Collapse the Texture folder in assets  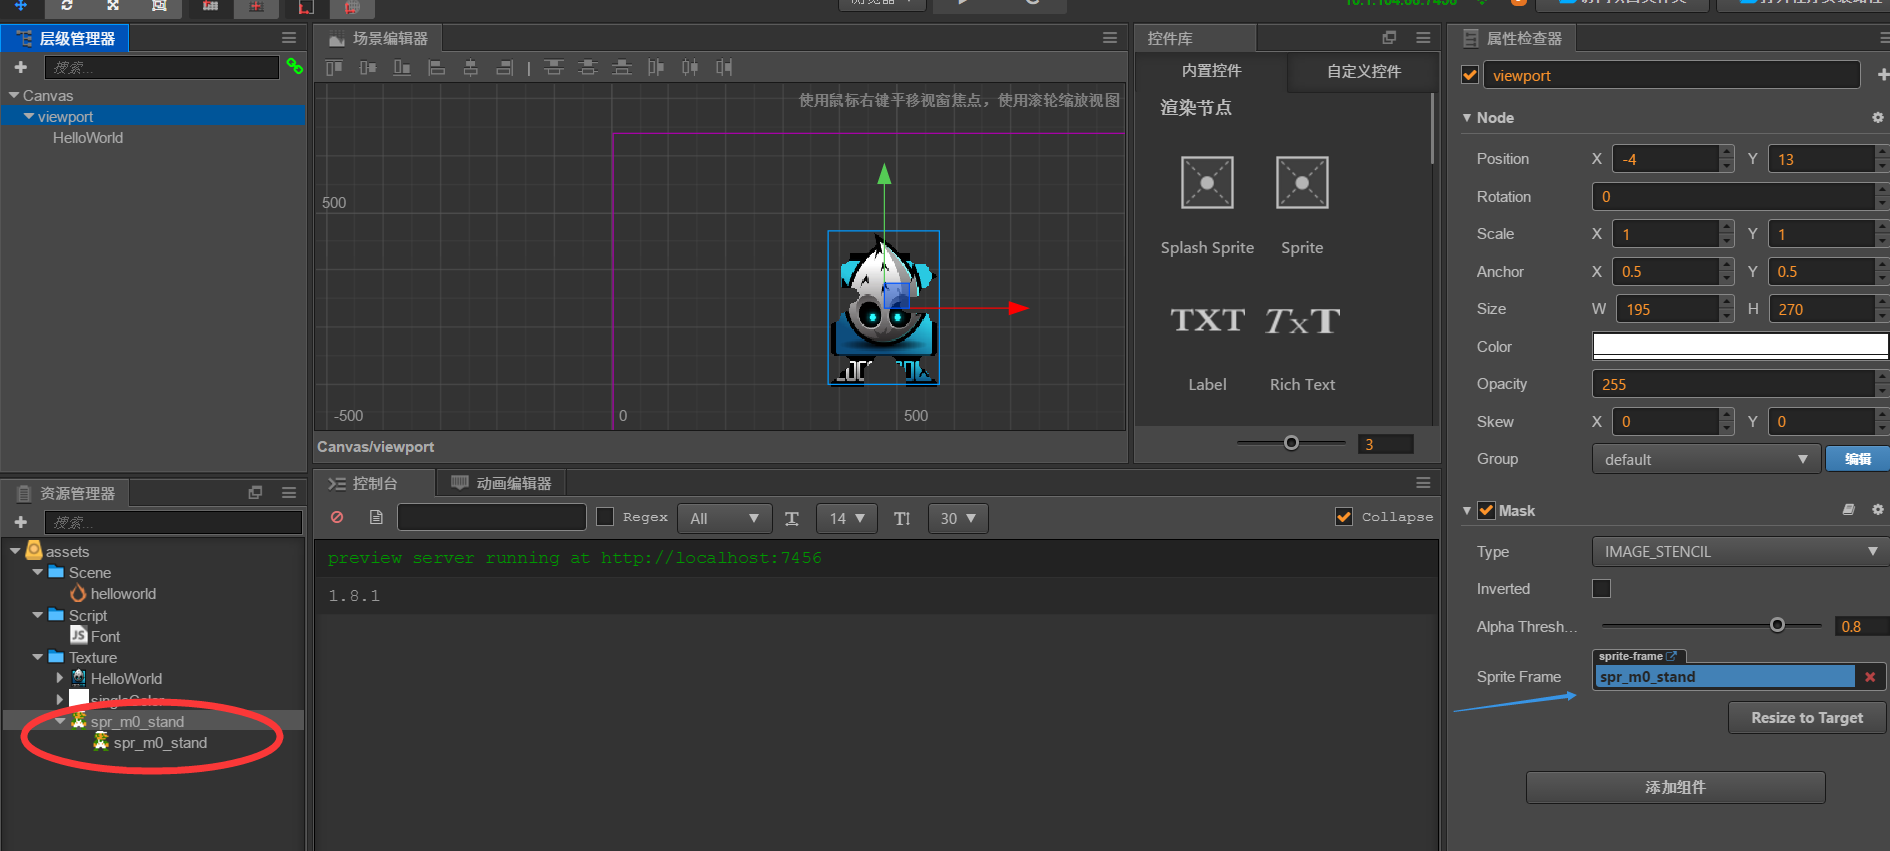coord(38,657)
